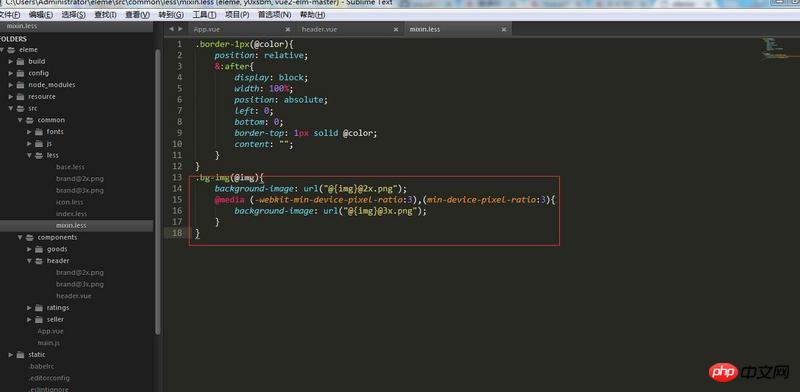Collapse the eleme root folder arrow
This screenshot has width=800, height=392.
click(x=3, y=50)
